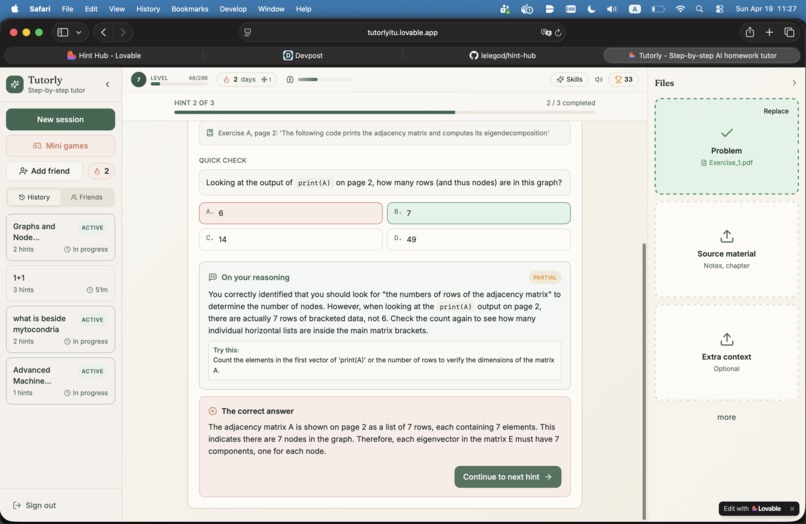Open the what is beside mytocondria session

coord(60,330)
